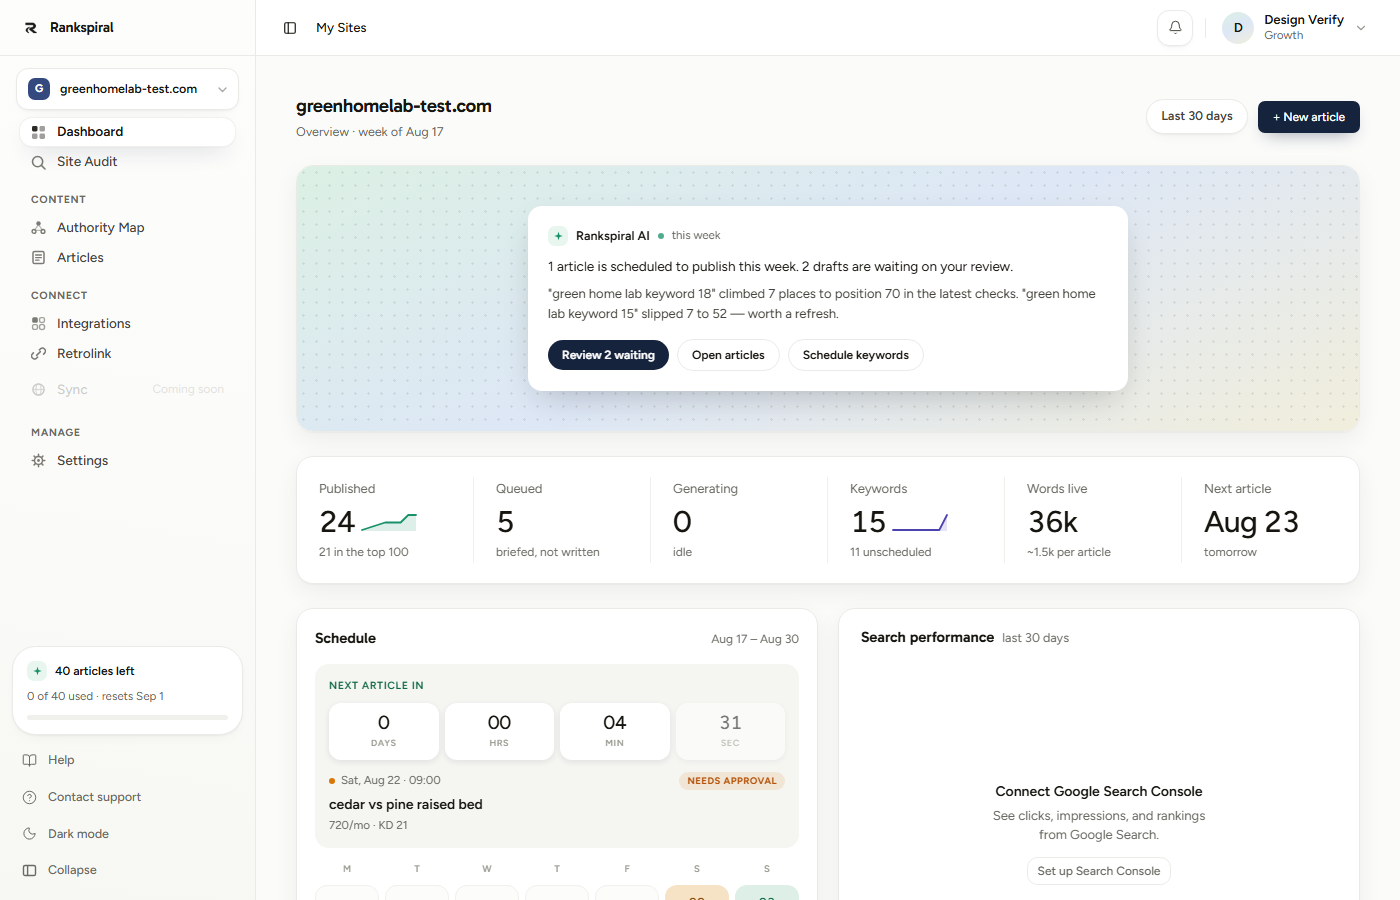Go to Dashboard in sidebar

(128, 132)
